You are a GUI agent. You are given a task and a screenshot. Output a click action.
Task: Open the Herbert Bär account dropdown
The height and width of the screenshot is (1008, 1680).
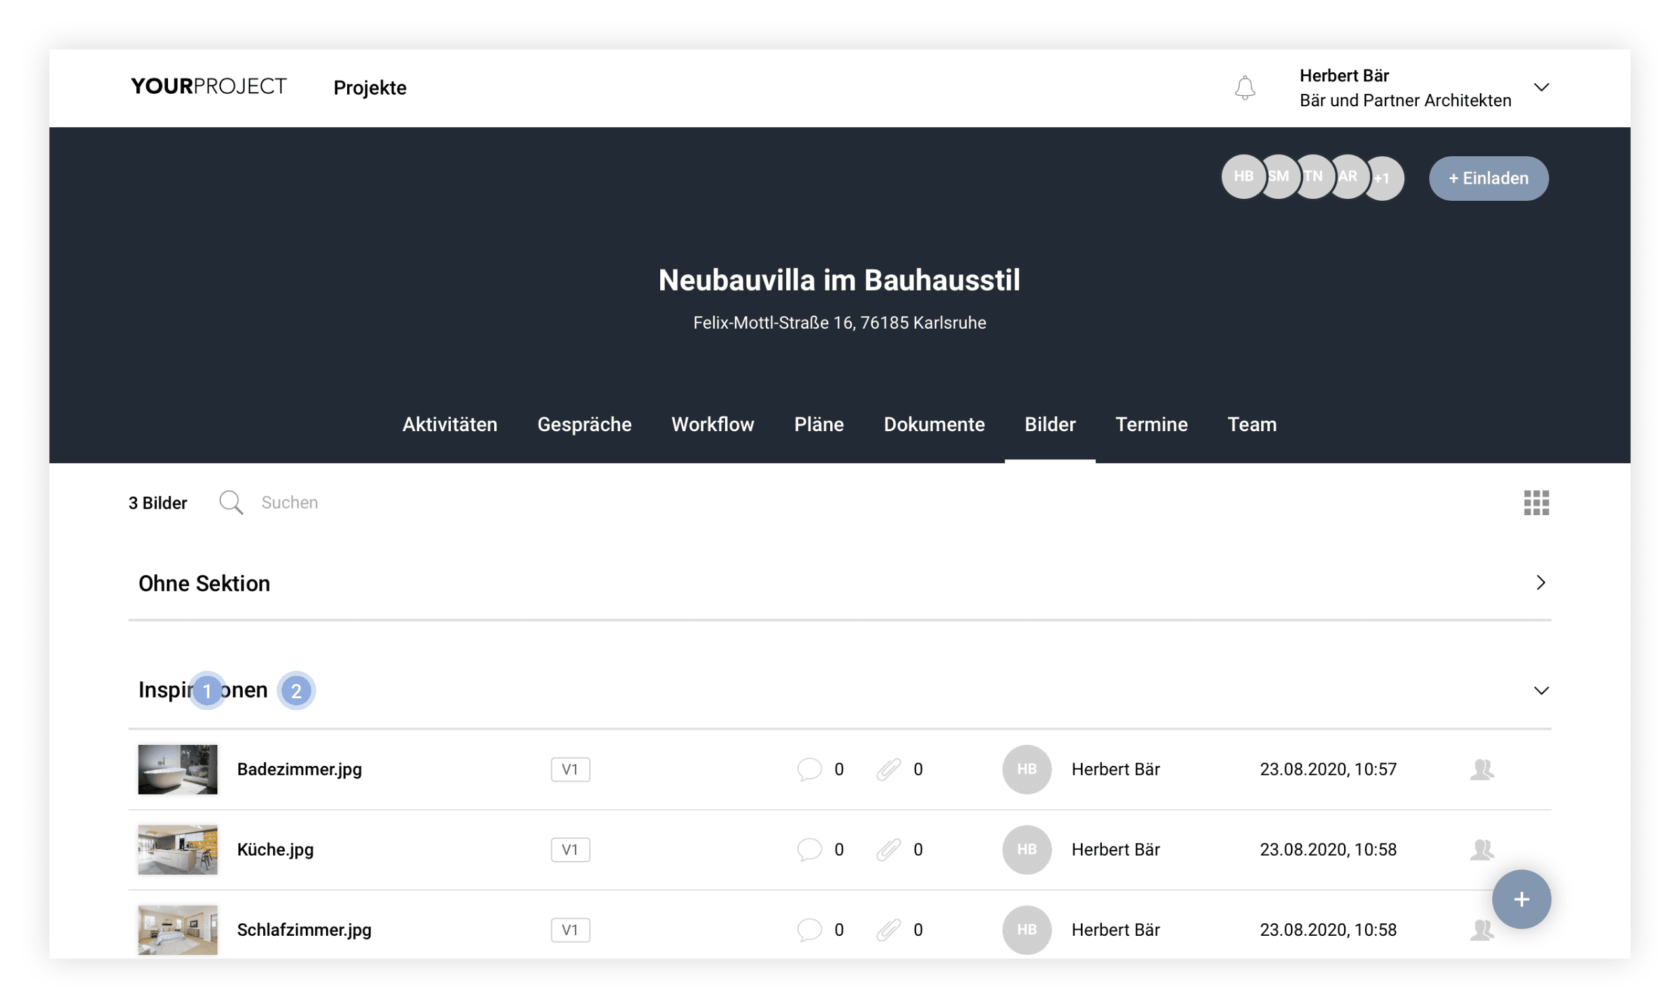point(1541,88)
